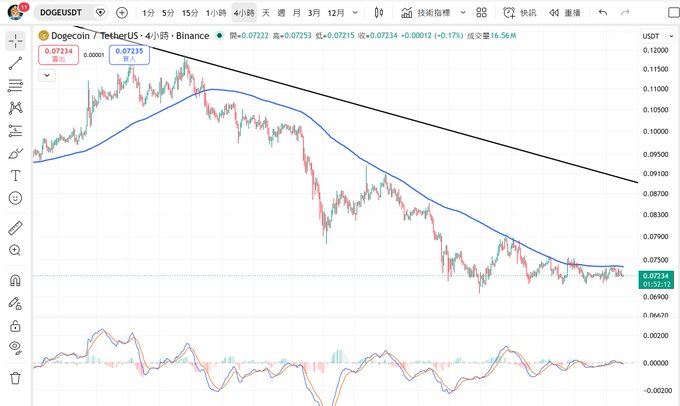The image size is (680, 406).
Task: Click the 0.00001 spread value
Action: (x=94, y=55)
